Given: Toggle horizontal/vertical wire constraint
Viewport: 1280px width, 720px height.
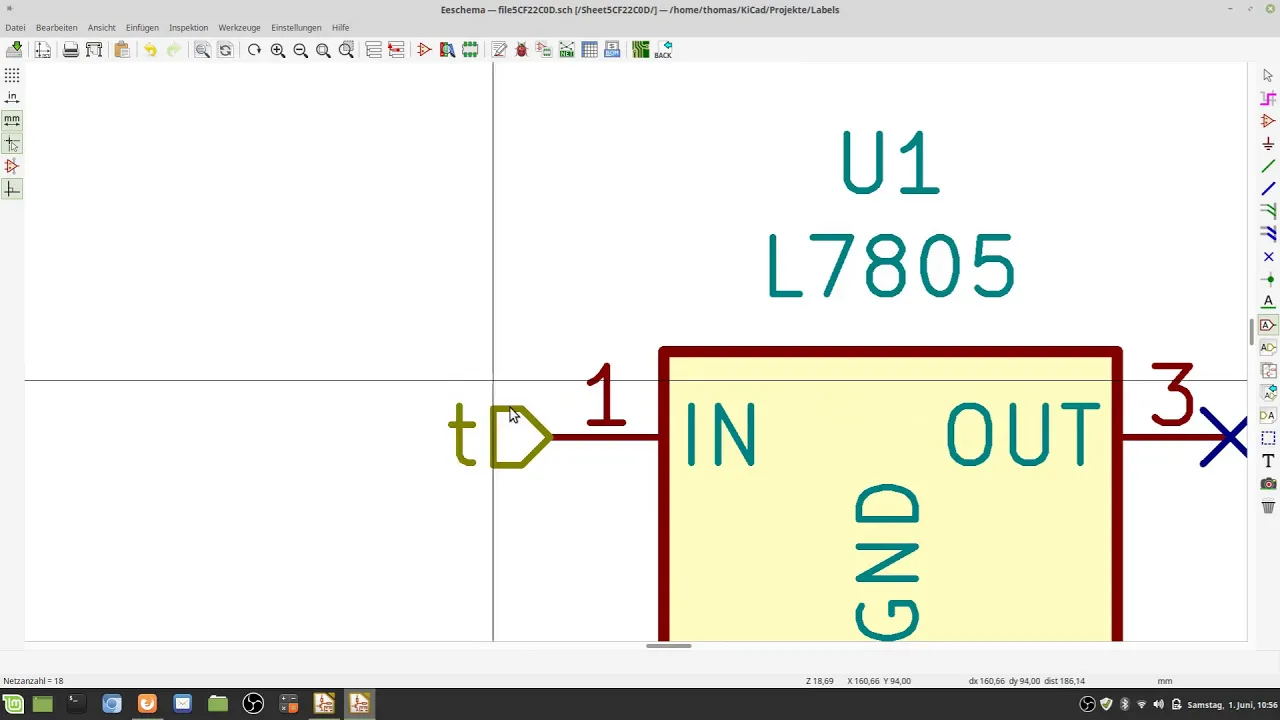Looking at the screenshot, I should tap(12, 190).
